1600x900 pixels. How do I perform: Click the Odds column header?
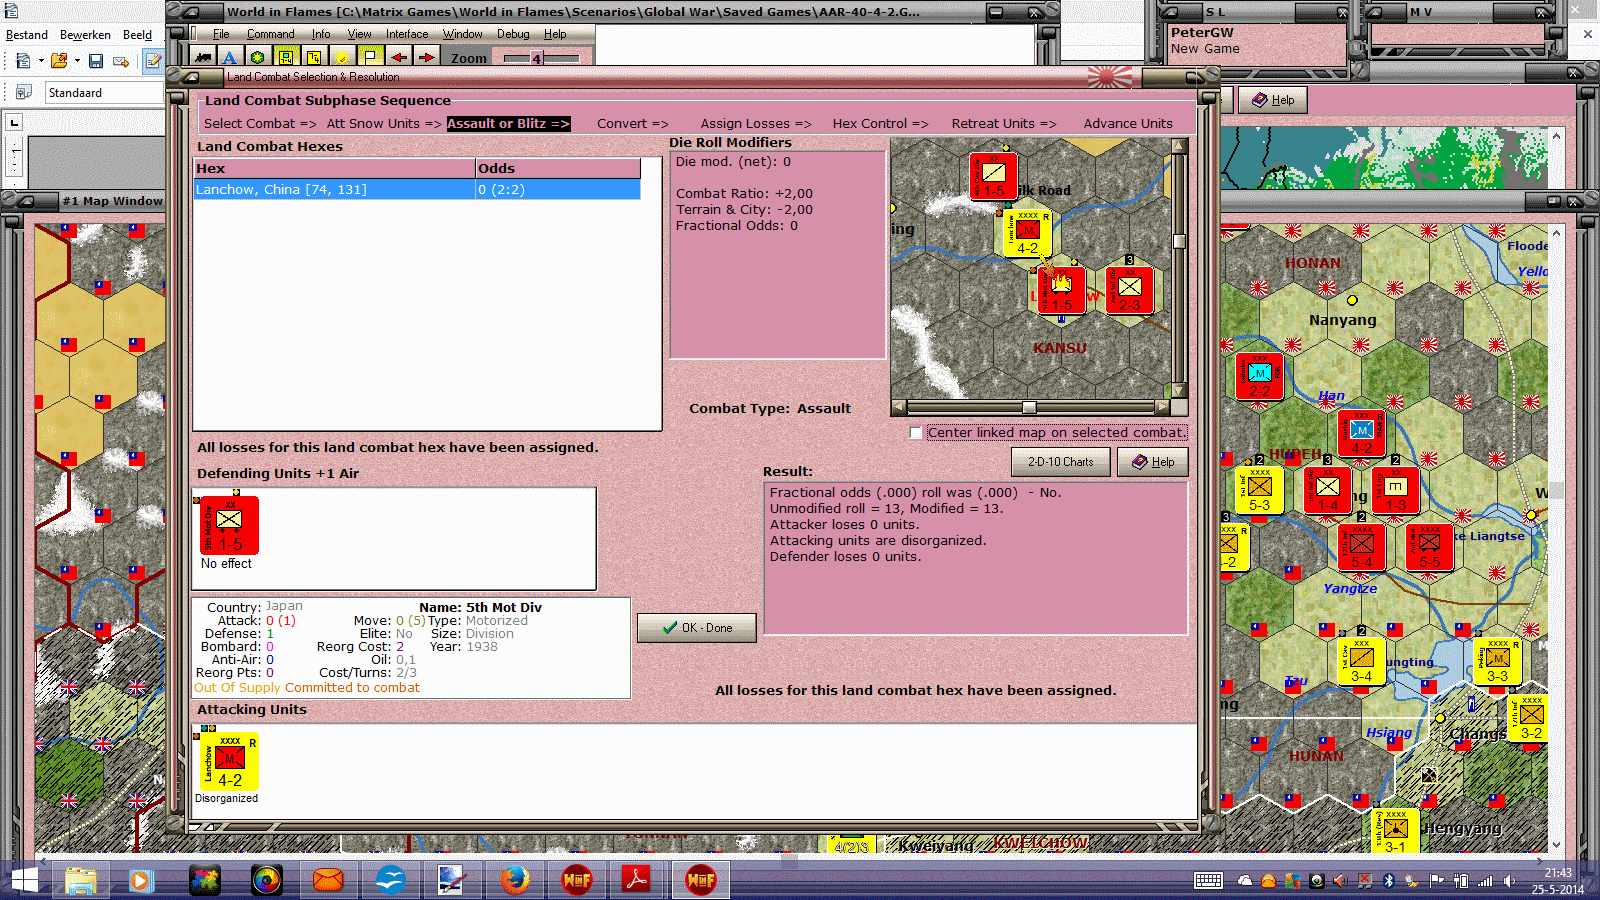click(x=558, y=169)
